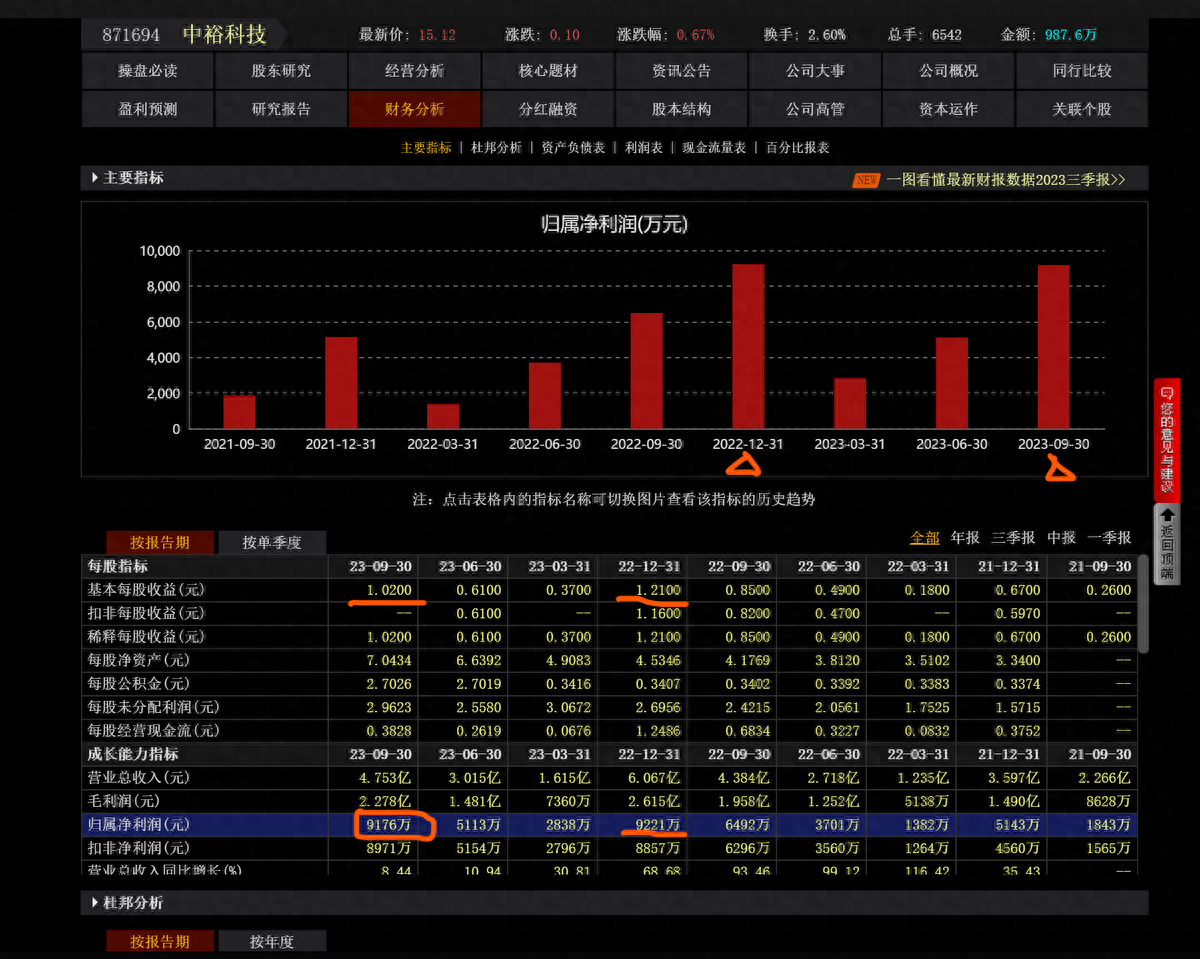Open the 现金流量表 sub-page link

pyautogui.click(x=714, y=148)
